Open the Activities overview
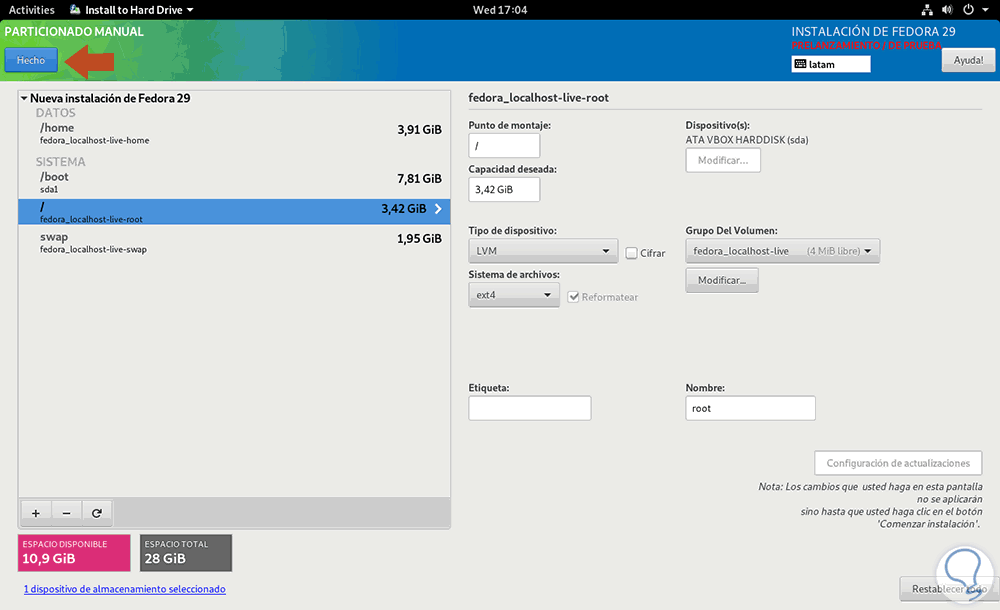This screenshot has width=1000, height=610. [x=31, y=10]
